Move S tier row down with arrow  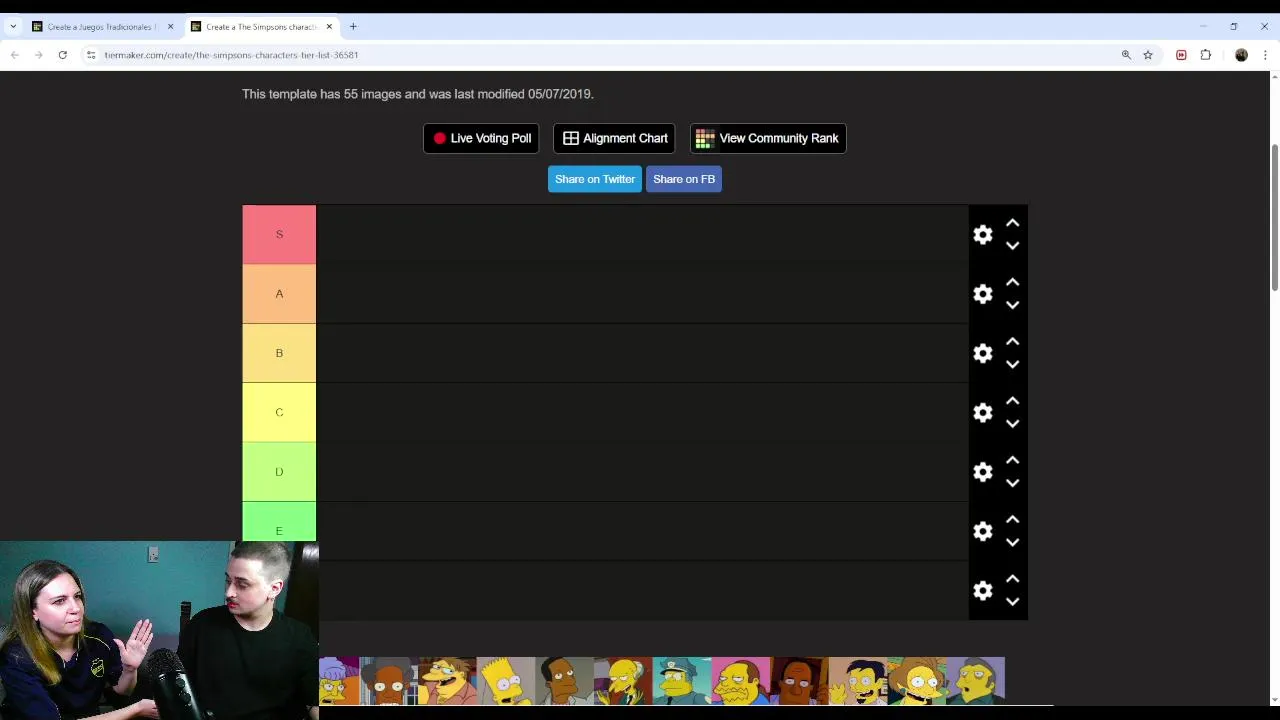[x=1012, y=245]
